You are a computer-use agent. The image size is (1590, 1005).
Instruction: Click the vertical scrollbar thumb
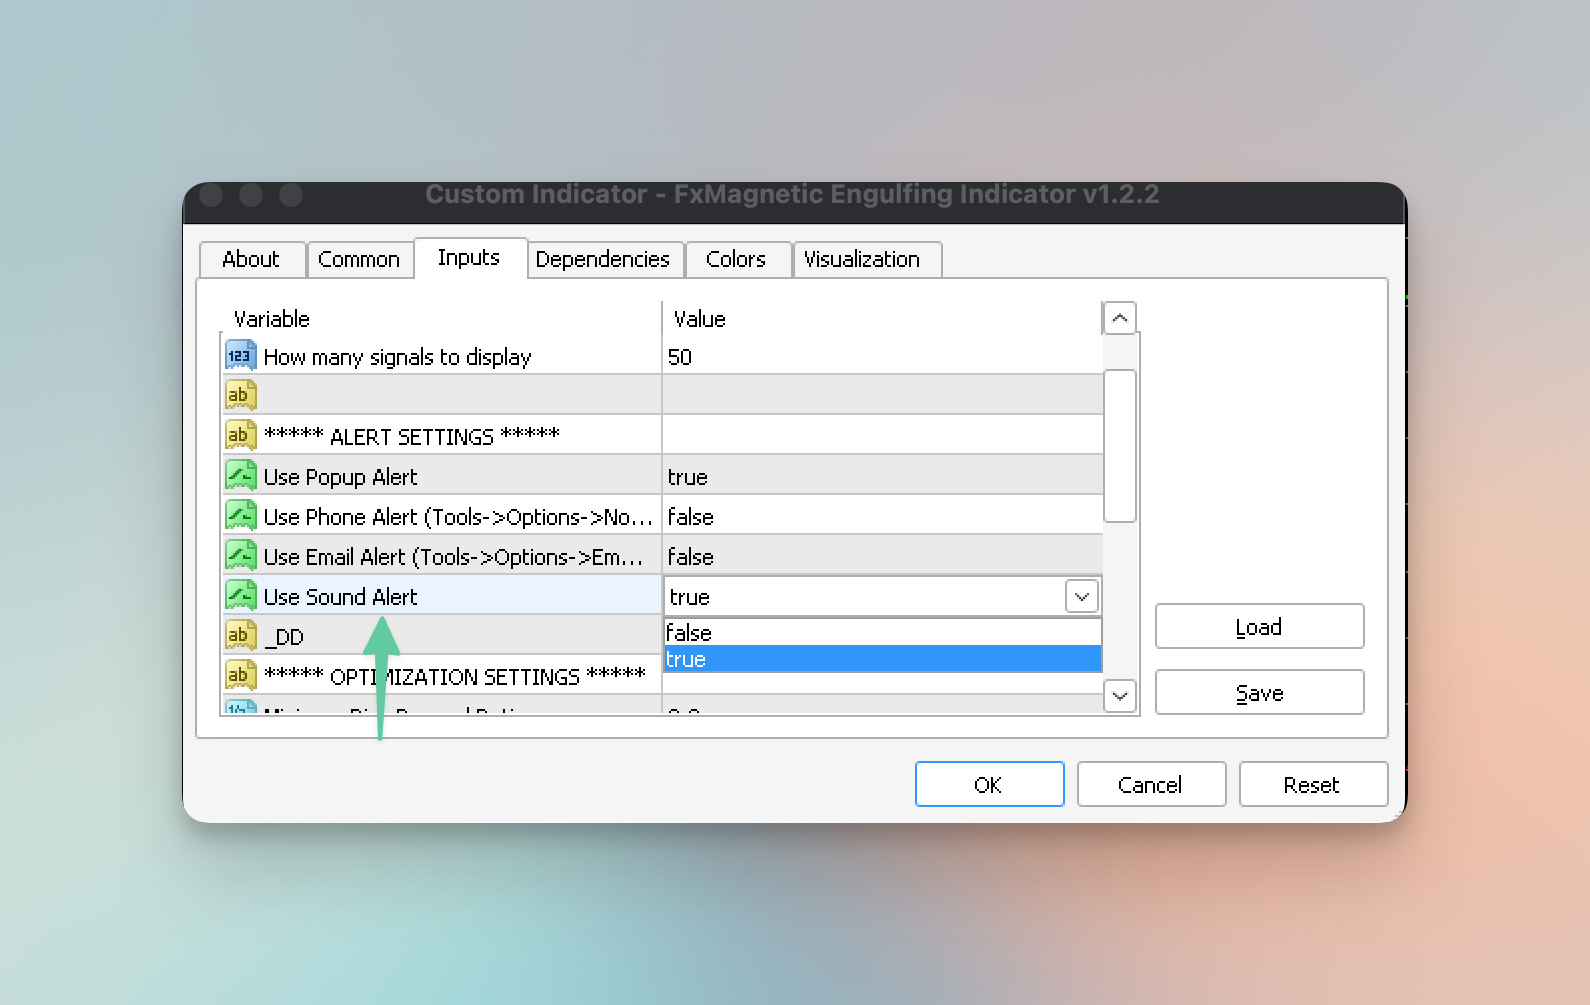pyautogui.click(x=1120, y=446)
